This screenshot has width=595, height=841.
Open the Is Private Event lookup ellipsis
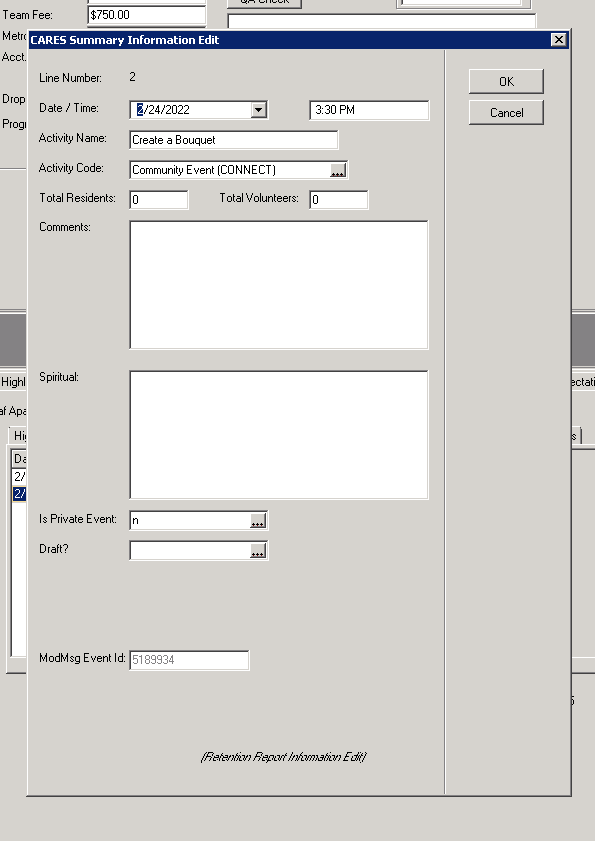[258, 521]
